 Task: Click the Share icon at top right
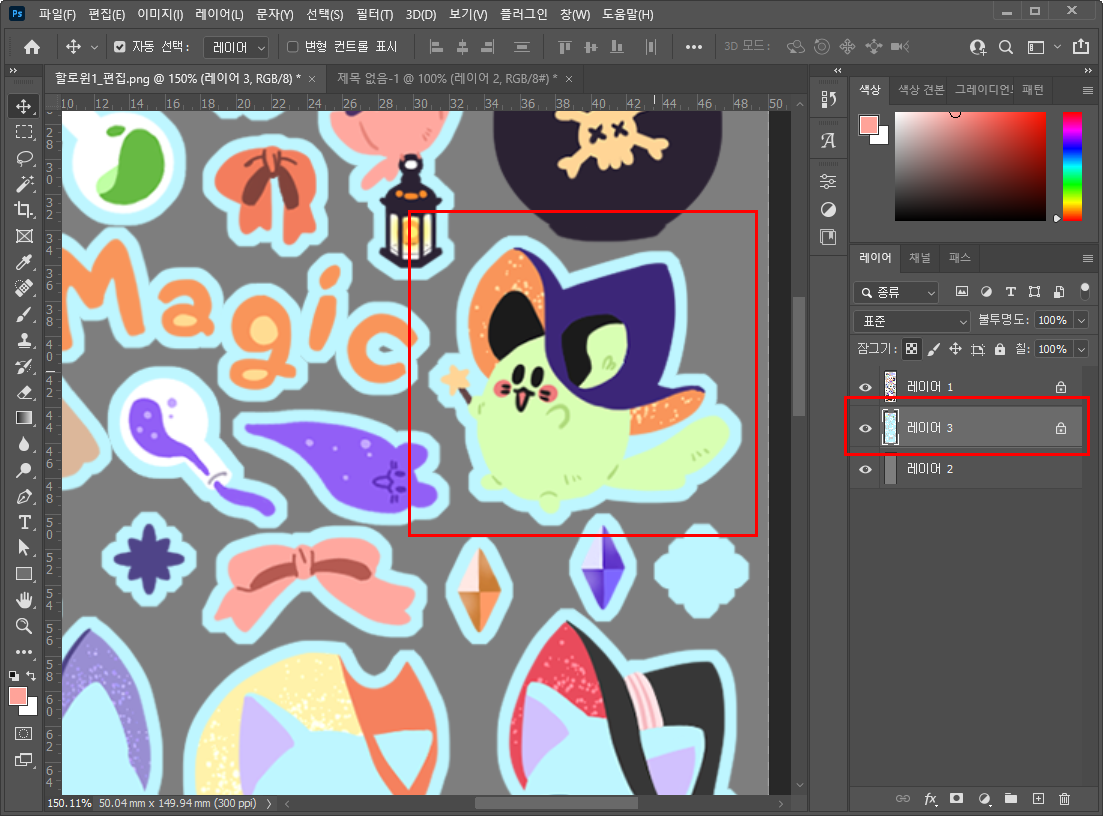(1080, 46)
